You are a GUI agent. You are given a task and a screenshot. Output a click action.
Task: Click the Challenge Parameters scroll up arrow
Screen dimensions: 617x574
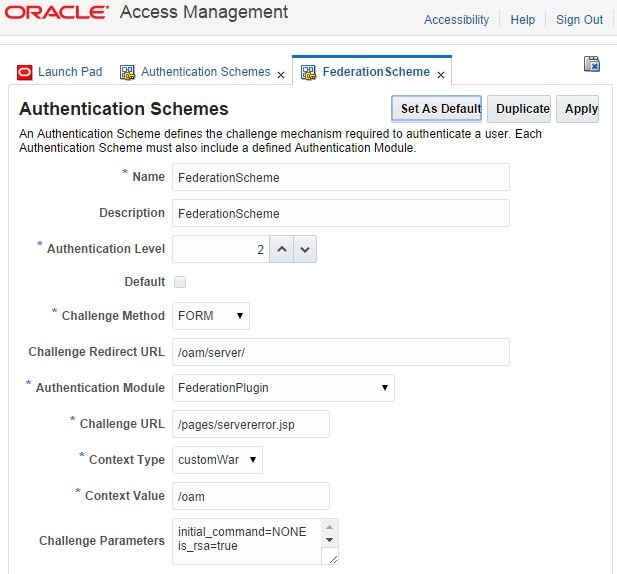pos(330,527)
